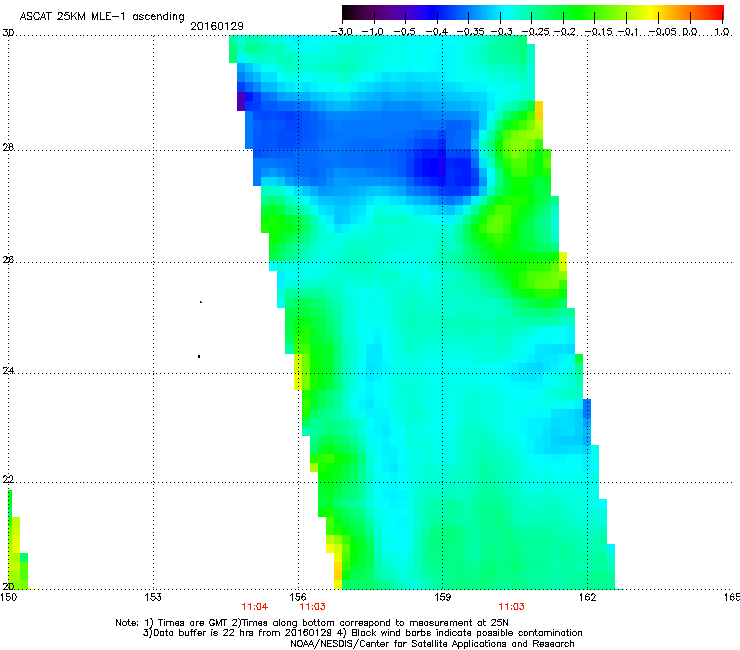
Task: Click latitude label 30
Action: 8,33
